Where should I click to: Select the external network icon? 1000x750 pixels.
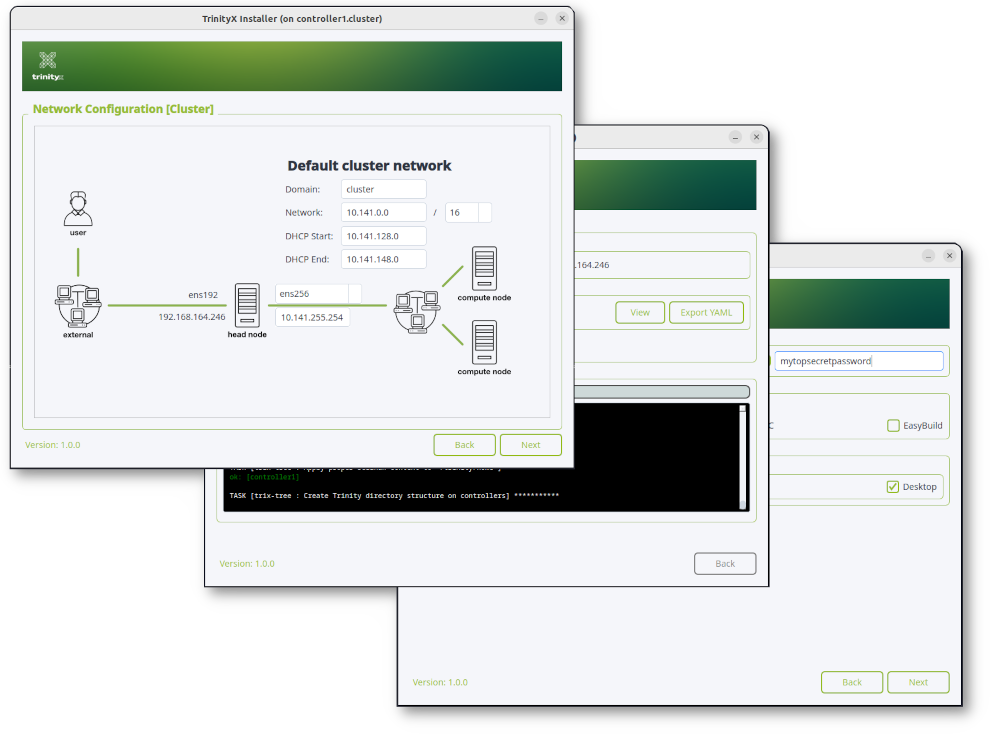coord(78,306)
